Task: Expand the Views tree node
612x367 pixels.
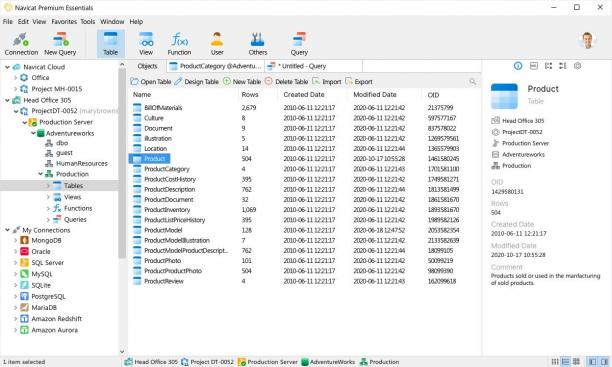Action: (48, 197)
